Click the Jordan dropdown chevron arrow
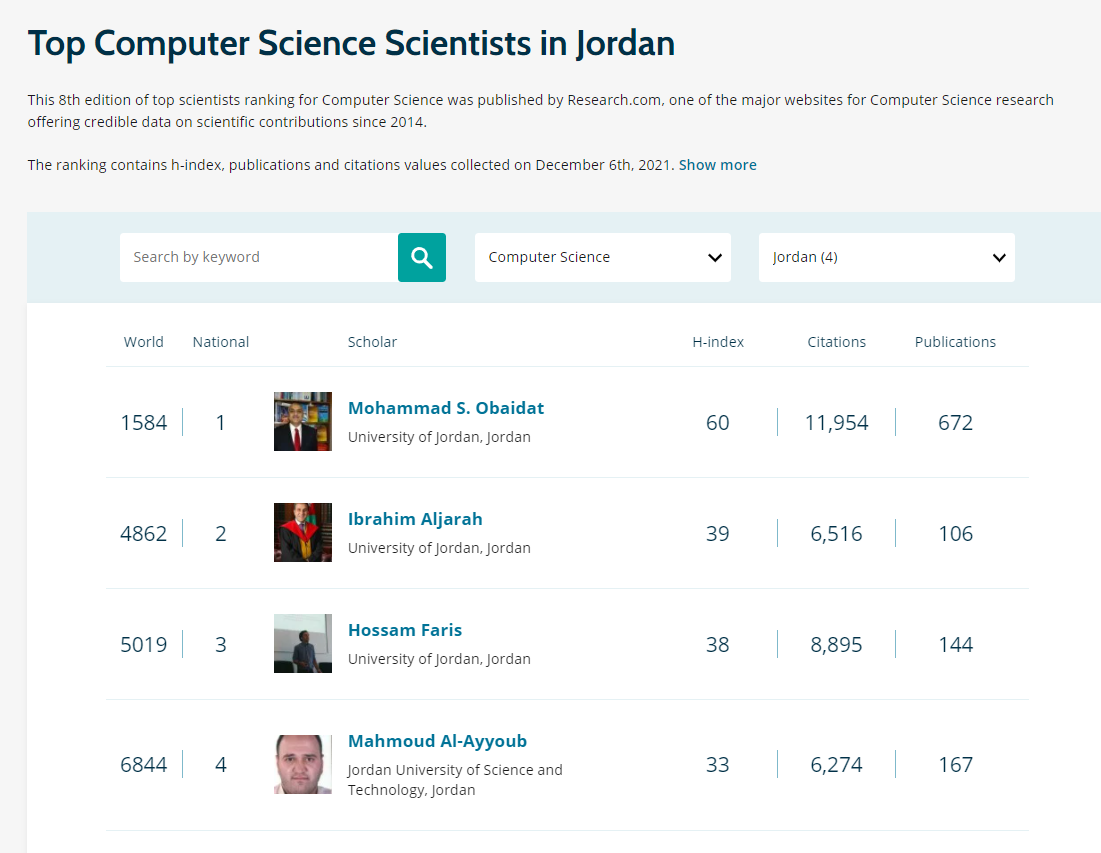The image size is (1101, 853). tap(999, 258)
